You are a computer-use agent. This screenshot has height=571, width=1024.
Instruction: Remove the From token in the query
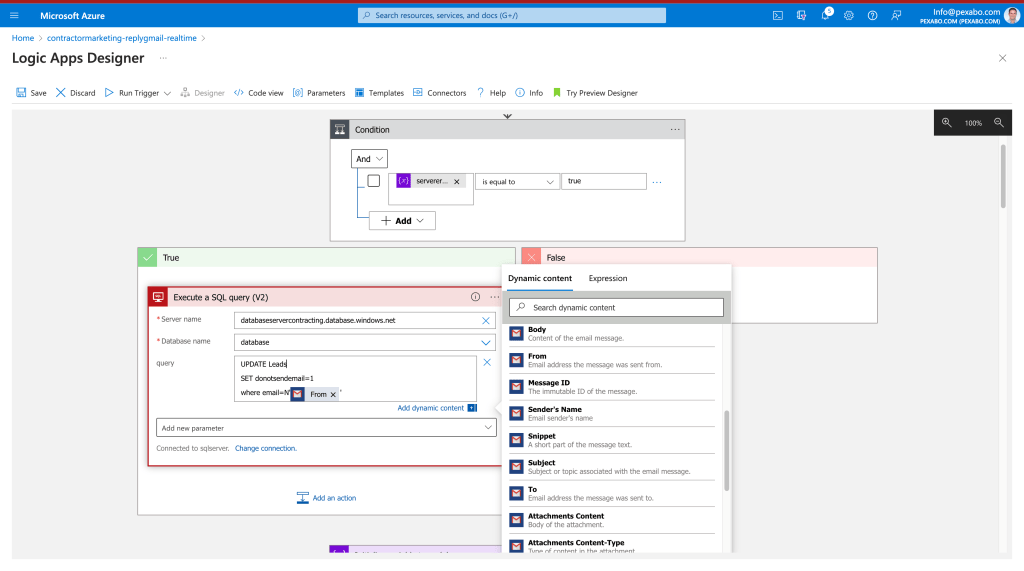coord(333,395)
